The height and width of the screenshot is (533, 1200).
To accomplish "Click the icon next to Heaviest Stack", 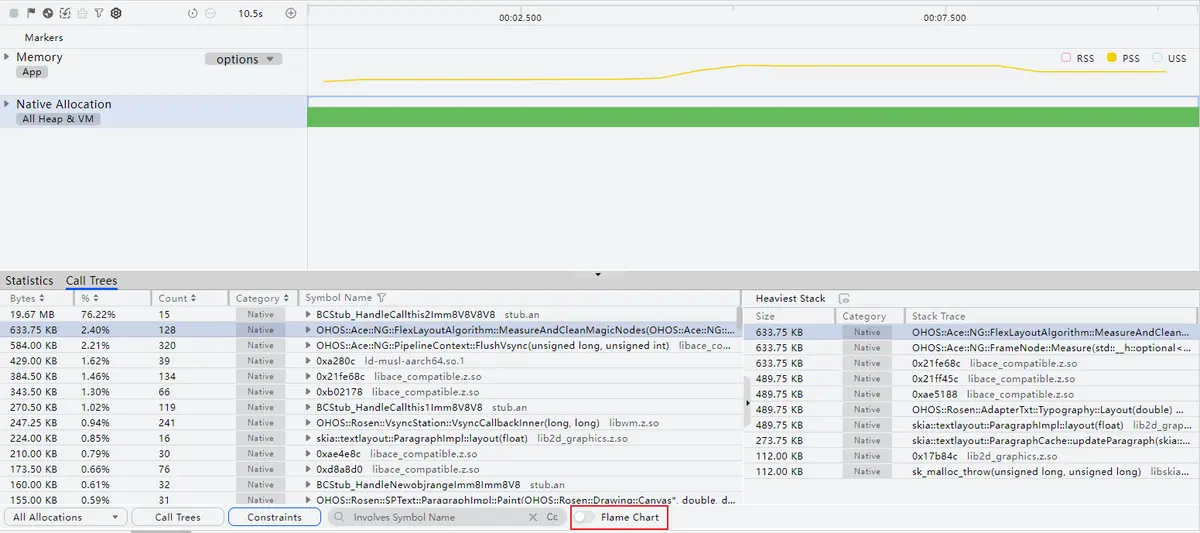I will (x=844, y=298).
